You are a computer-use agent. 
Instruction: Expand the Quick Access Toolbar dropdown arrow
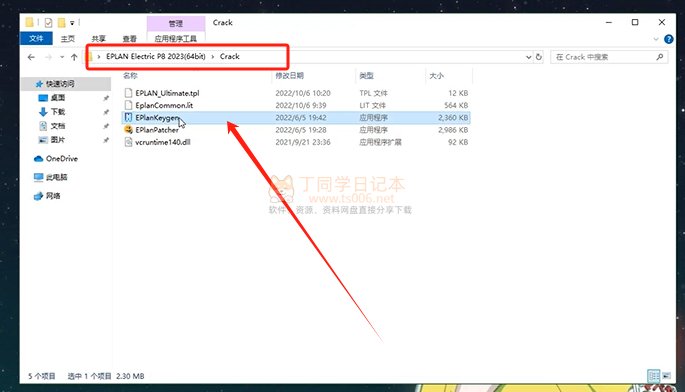point(72,23)
